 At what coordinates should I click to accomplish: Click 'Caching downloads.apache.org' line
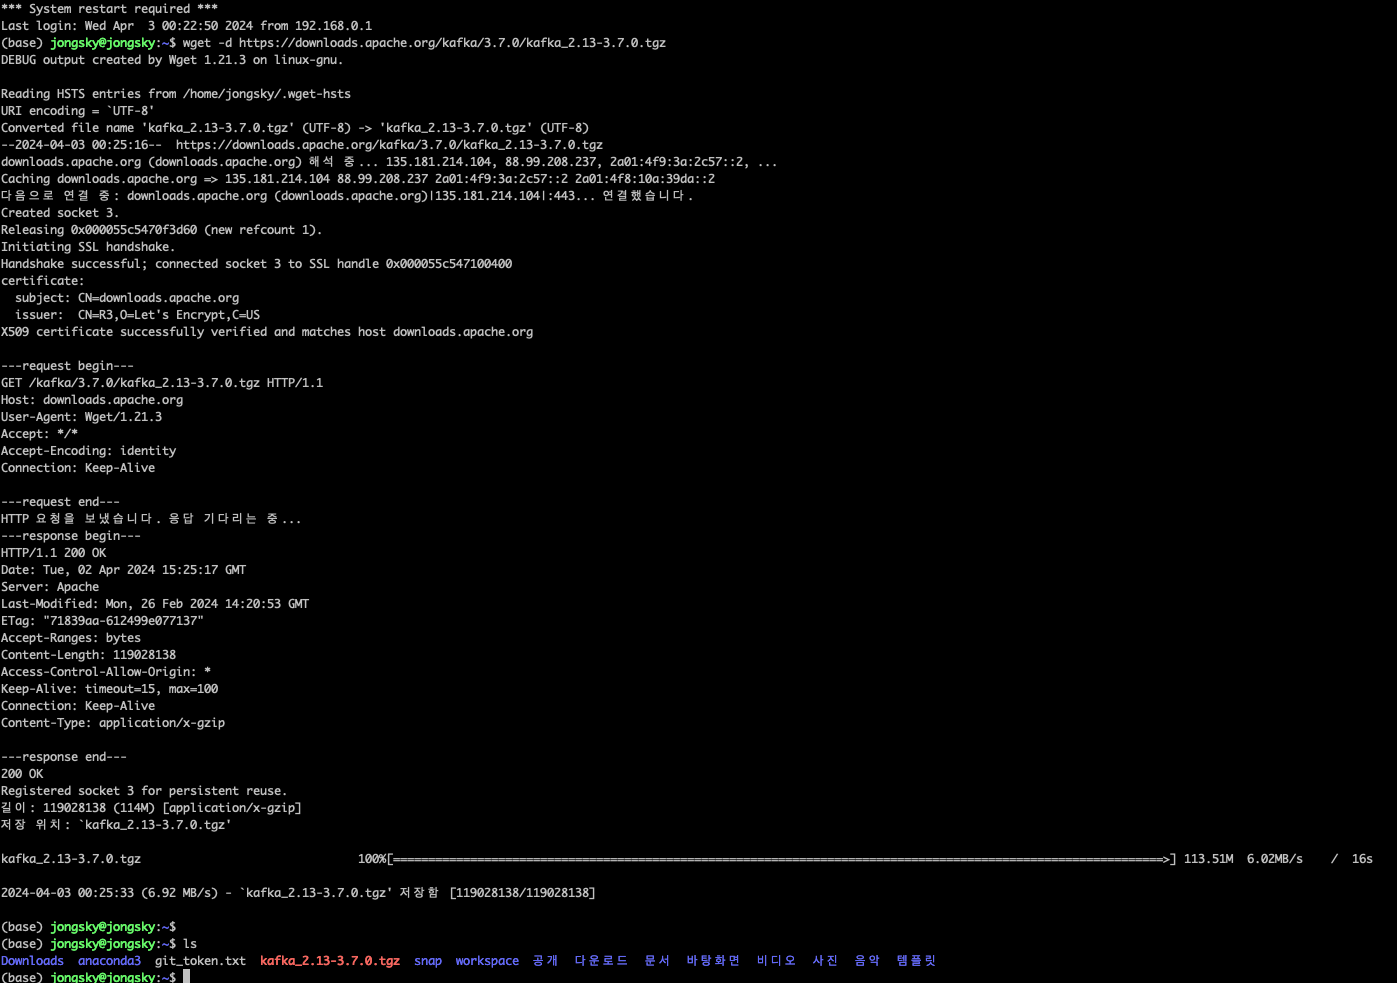[x=358, y=179]
